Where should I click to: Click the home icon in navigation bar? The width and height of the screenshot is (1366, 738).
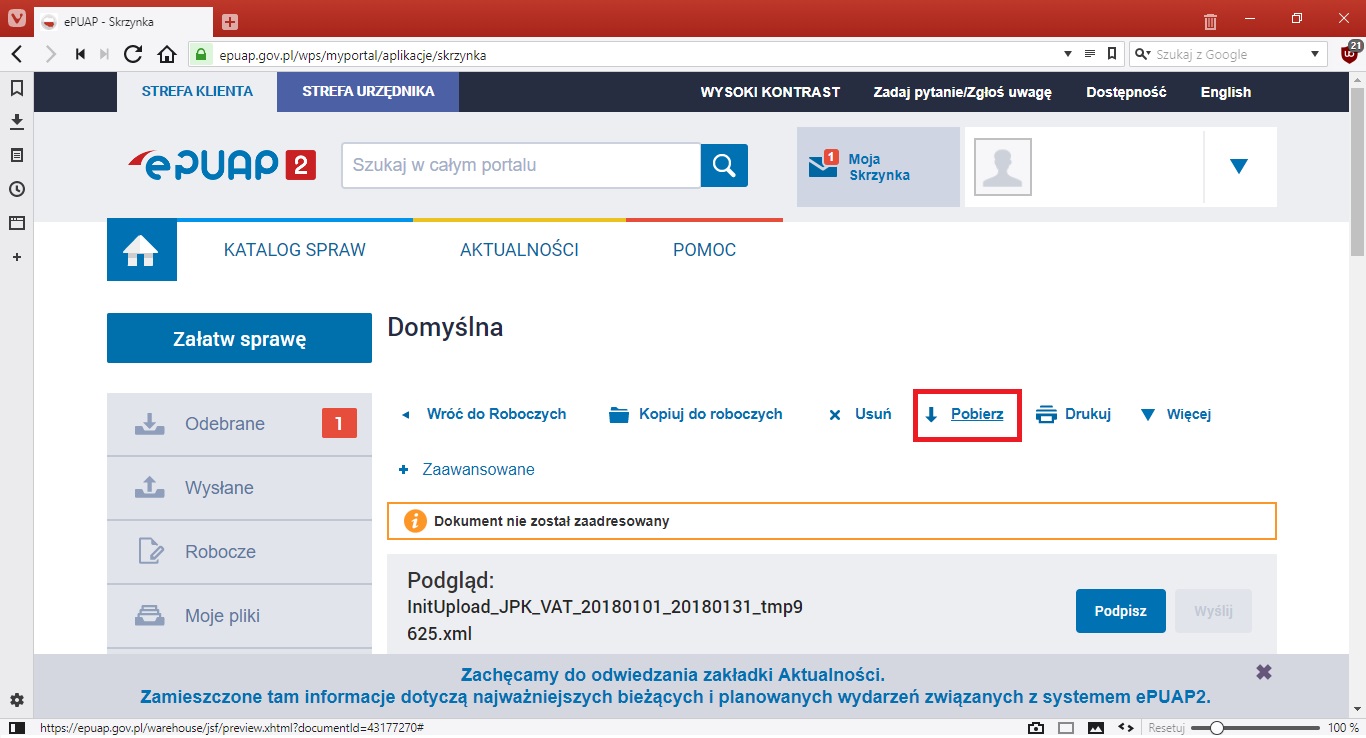point(141,250)
